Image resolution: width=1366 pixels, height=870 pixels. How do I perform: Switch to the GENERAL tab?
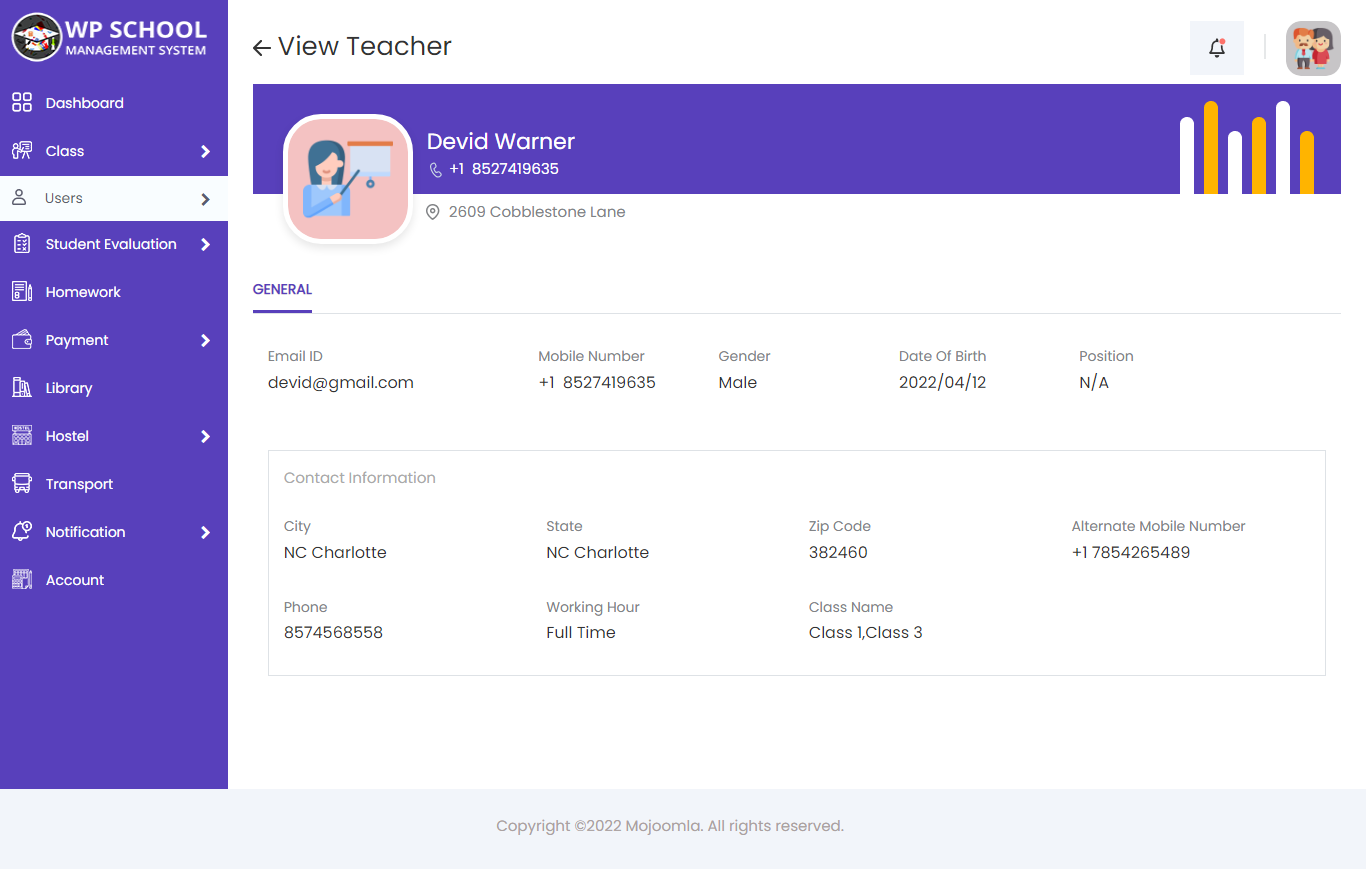[x=282, y=289]
